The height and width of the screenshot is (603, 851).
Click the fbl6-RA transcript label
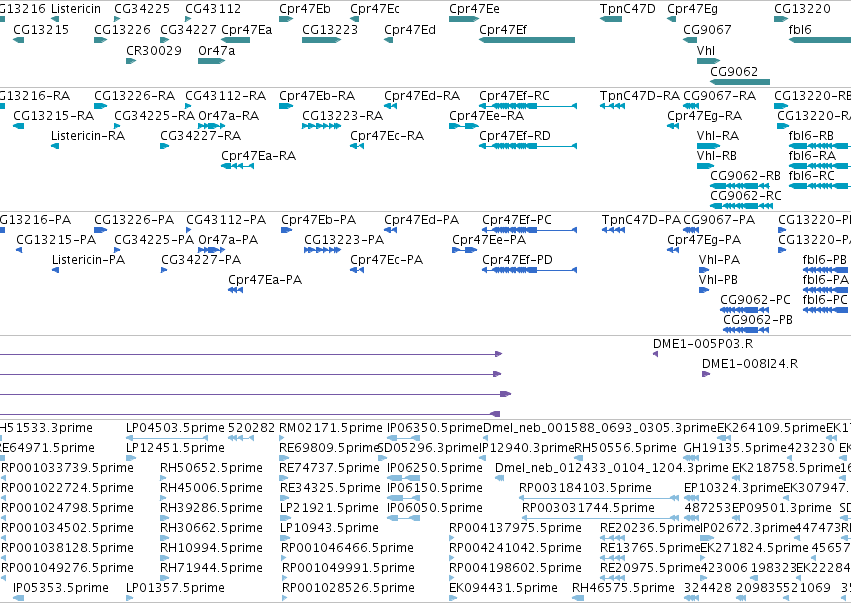(x=812, y=156)
